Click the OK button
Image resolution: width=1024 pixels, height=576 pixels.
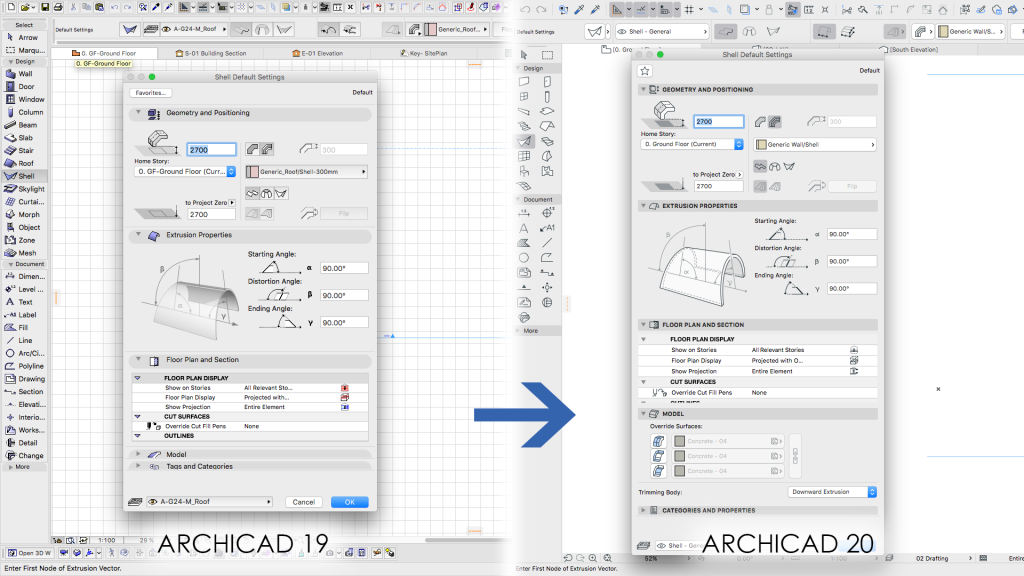349,502
